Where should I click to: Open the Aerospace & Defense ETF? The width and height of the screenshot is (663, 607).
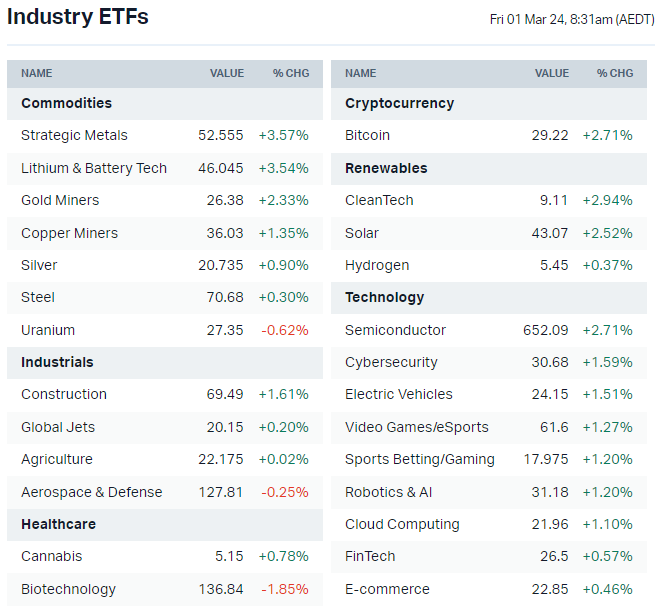[x=91, y=492]
